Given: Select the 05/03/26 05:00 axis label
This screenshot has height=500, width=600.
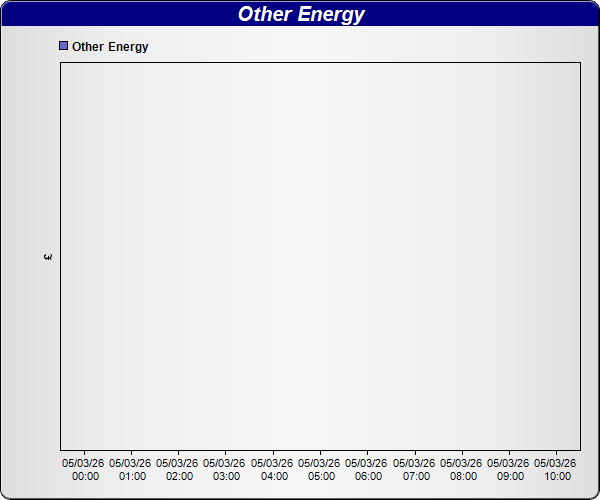Looking at the screenshot, I should coord(320,470).
